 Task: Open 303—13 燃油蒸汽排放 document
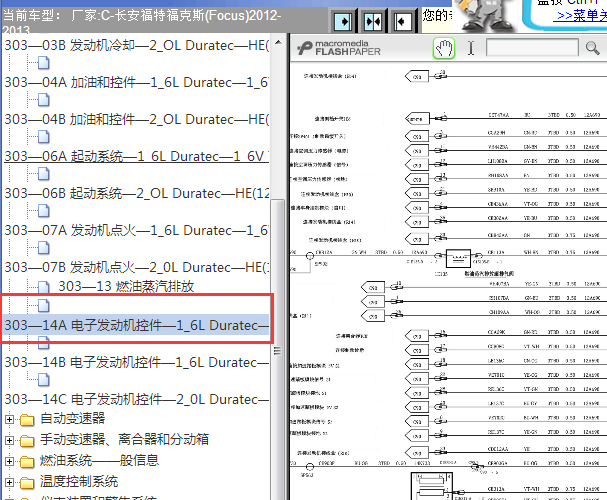(126, 286)
